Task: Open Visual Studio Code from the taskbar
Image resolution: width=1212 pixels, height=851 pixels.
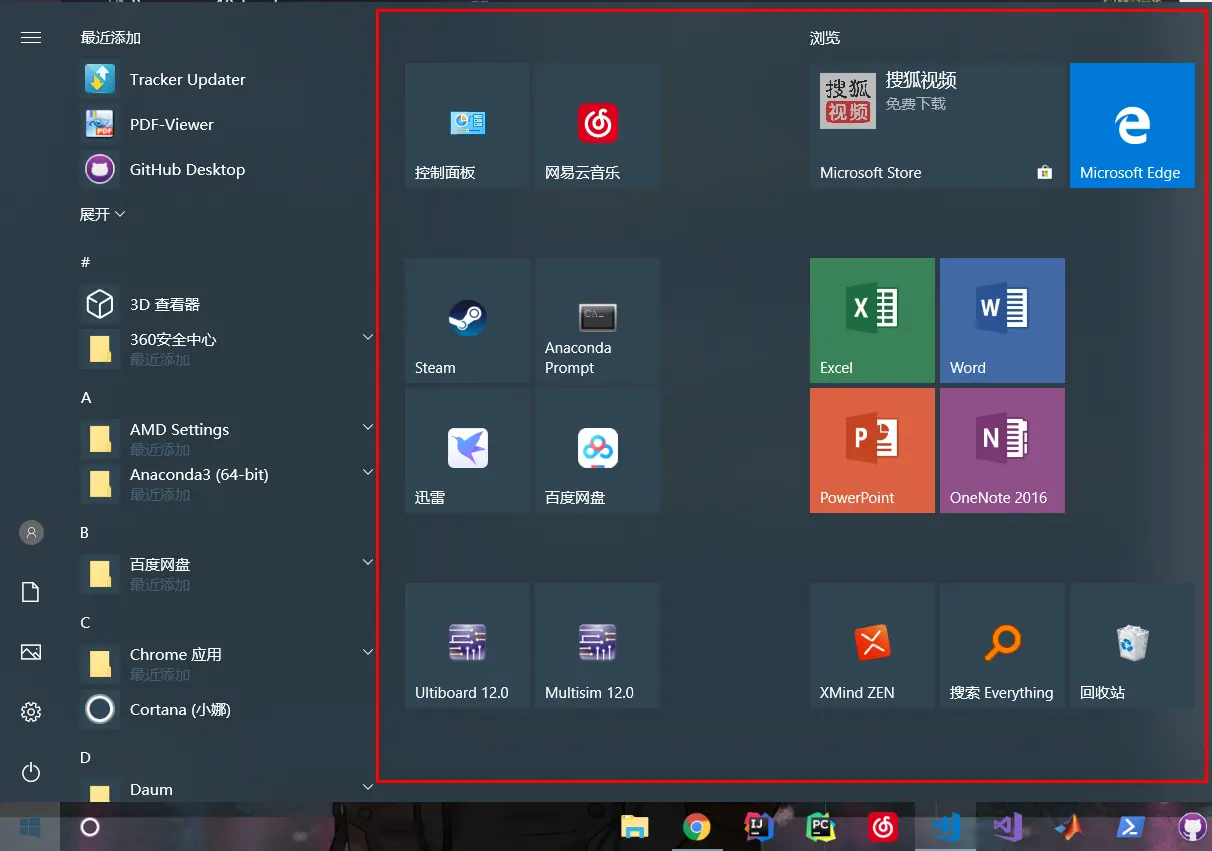Action: click(x=946, y=827)
